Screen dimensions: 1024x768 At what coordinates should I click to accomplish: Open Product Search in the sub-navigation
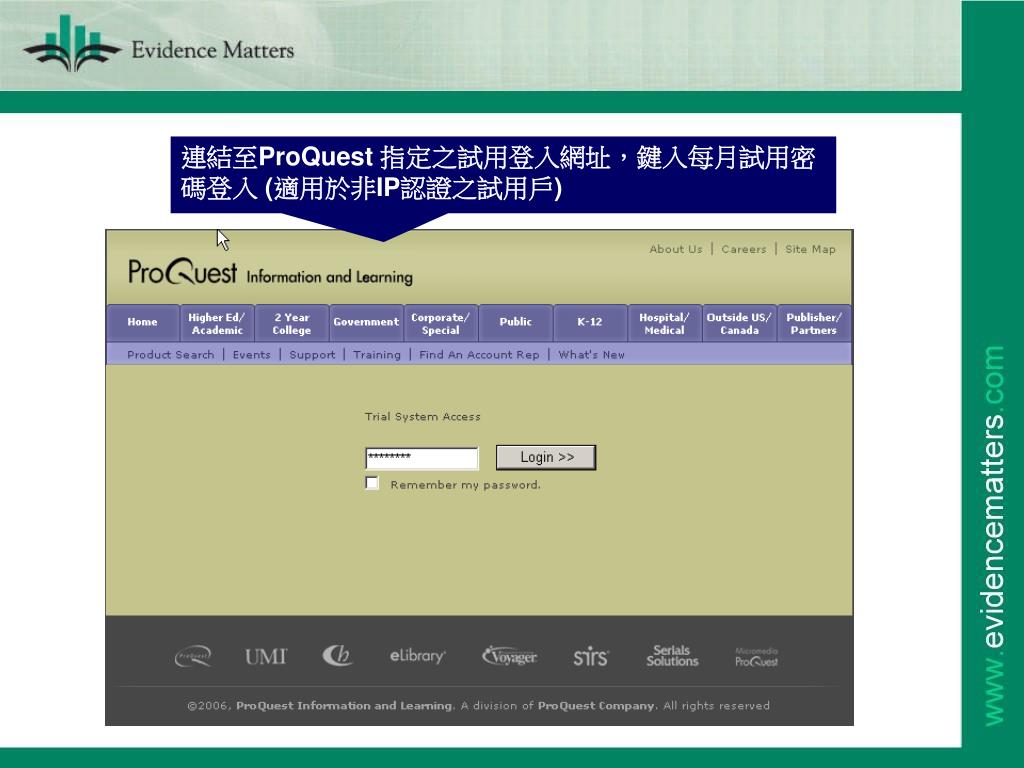coord(170,355)
